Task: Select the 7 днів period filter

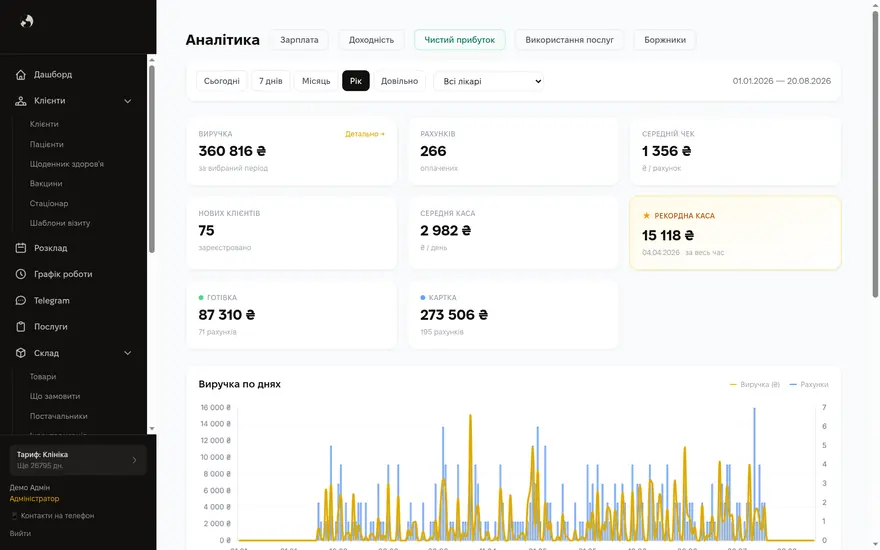Action: pyautogui.click(x=271, y=81)
